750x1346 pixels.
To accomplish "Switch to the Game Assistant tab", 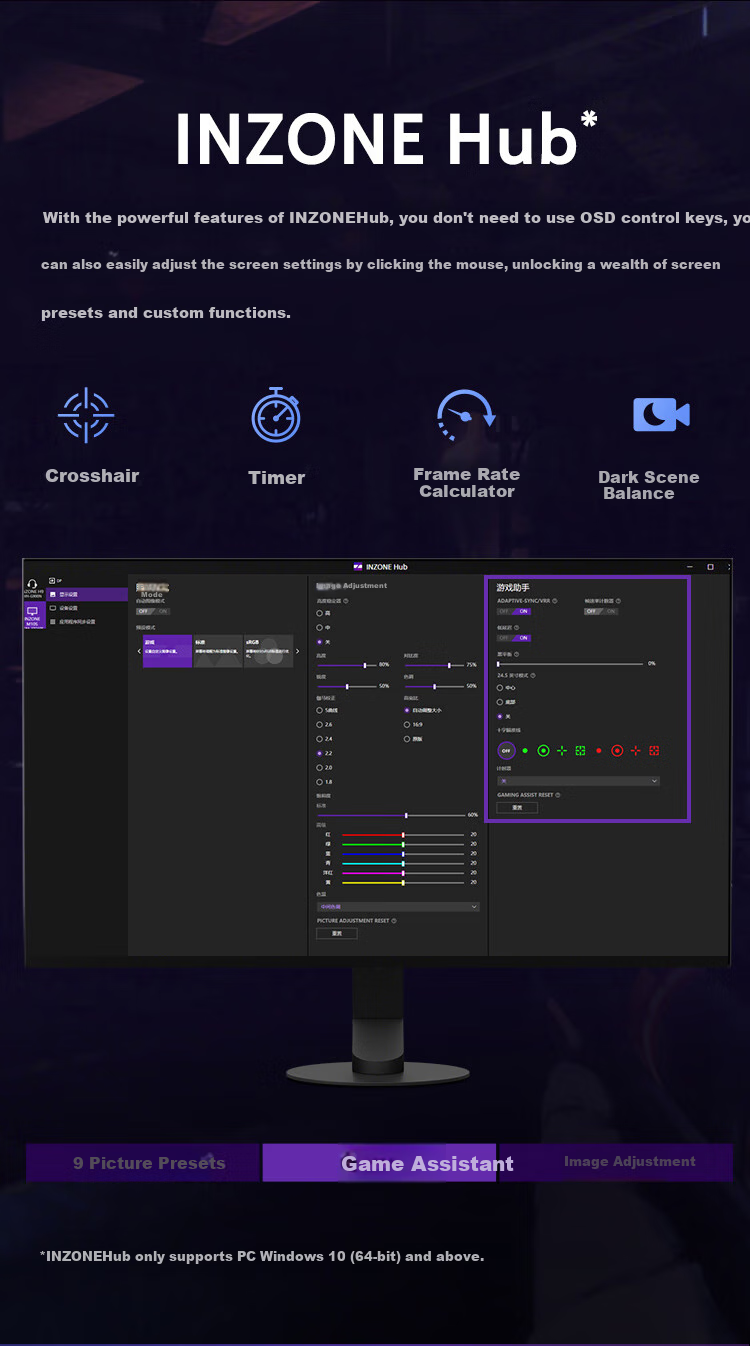I will tap(380, 1163).
